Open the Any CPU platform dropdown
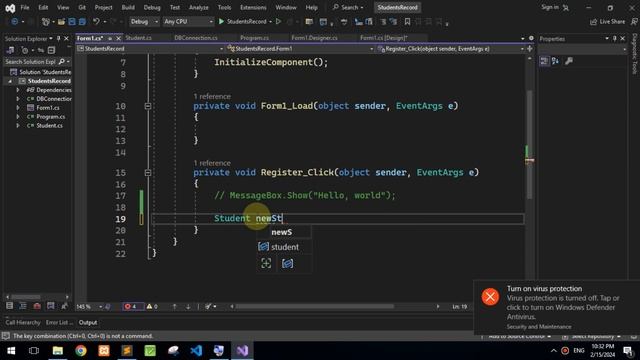The height and width of the screenshot is (360, 640). 188,21
